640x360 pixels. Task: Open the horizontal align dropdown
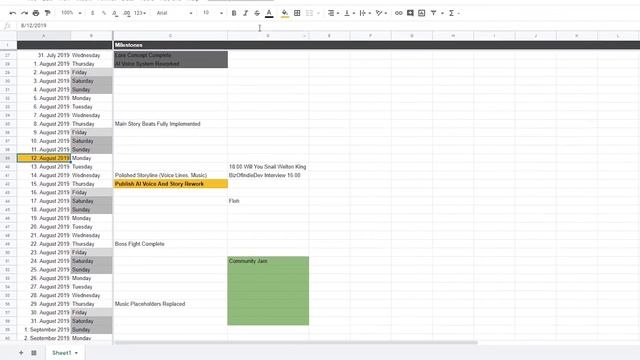(x=333, y=13)
